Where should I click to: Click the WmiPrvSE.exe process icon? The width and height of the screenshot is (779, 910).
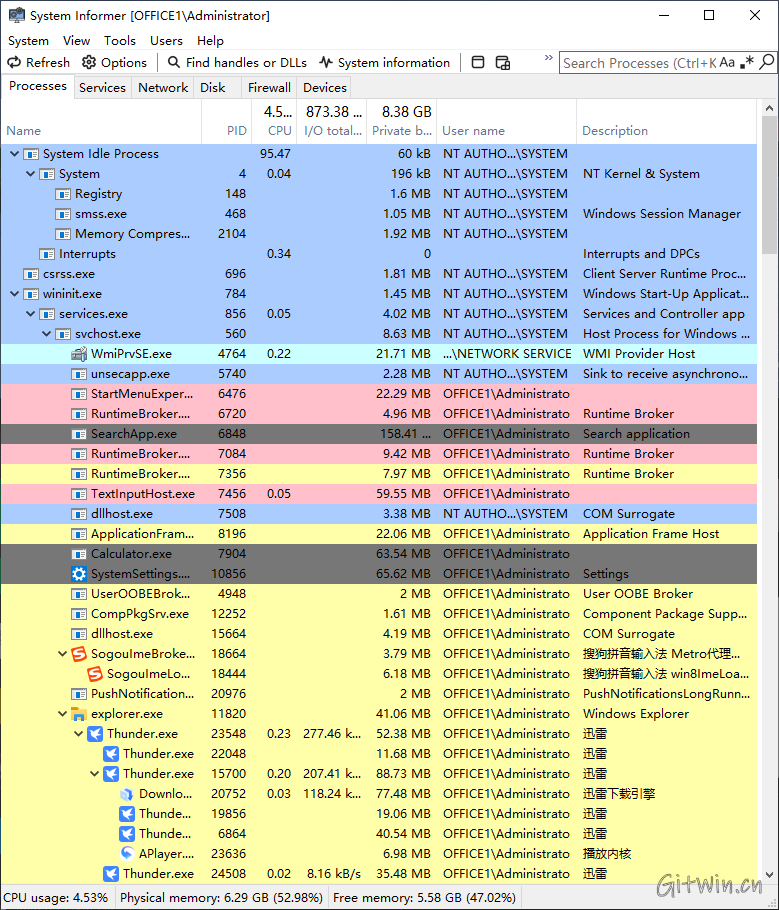pyautogui.click(x=79, y=353)
